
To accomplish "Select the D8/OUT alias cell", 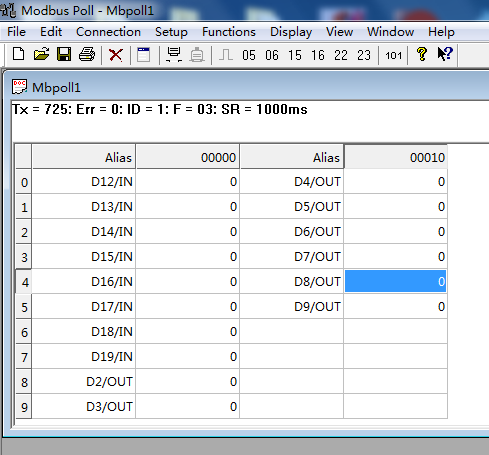I will 292,282.
